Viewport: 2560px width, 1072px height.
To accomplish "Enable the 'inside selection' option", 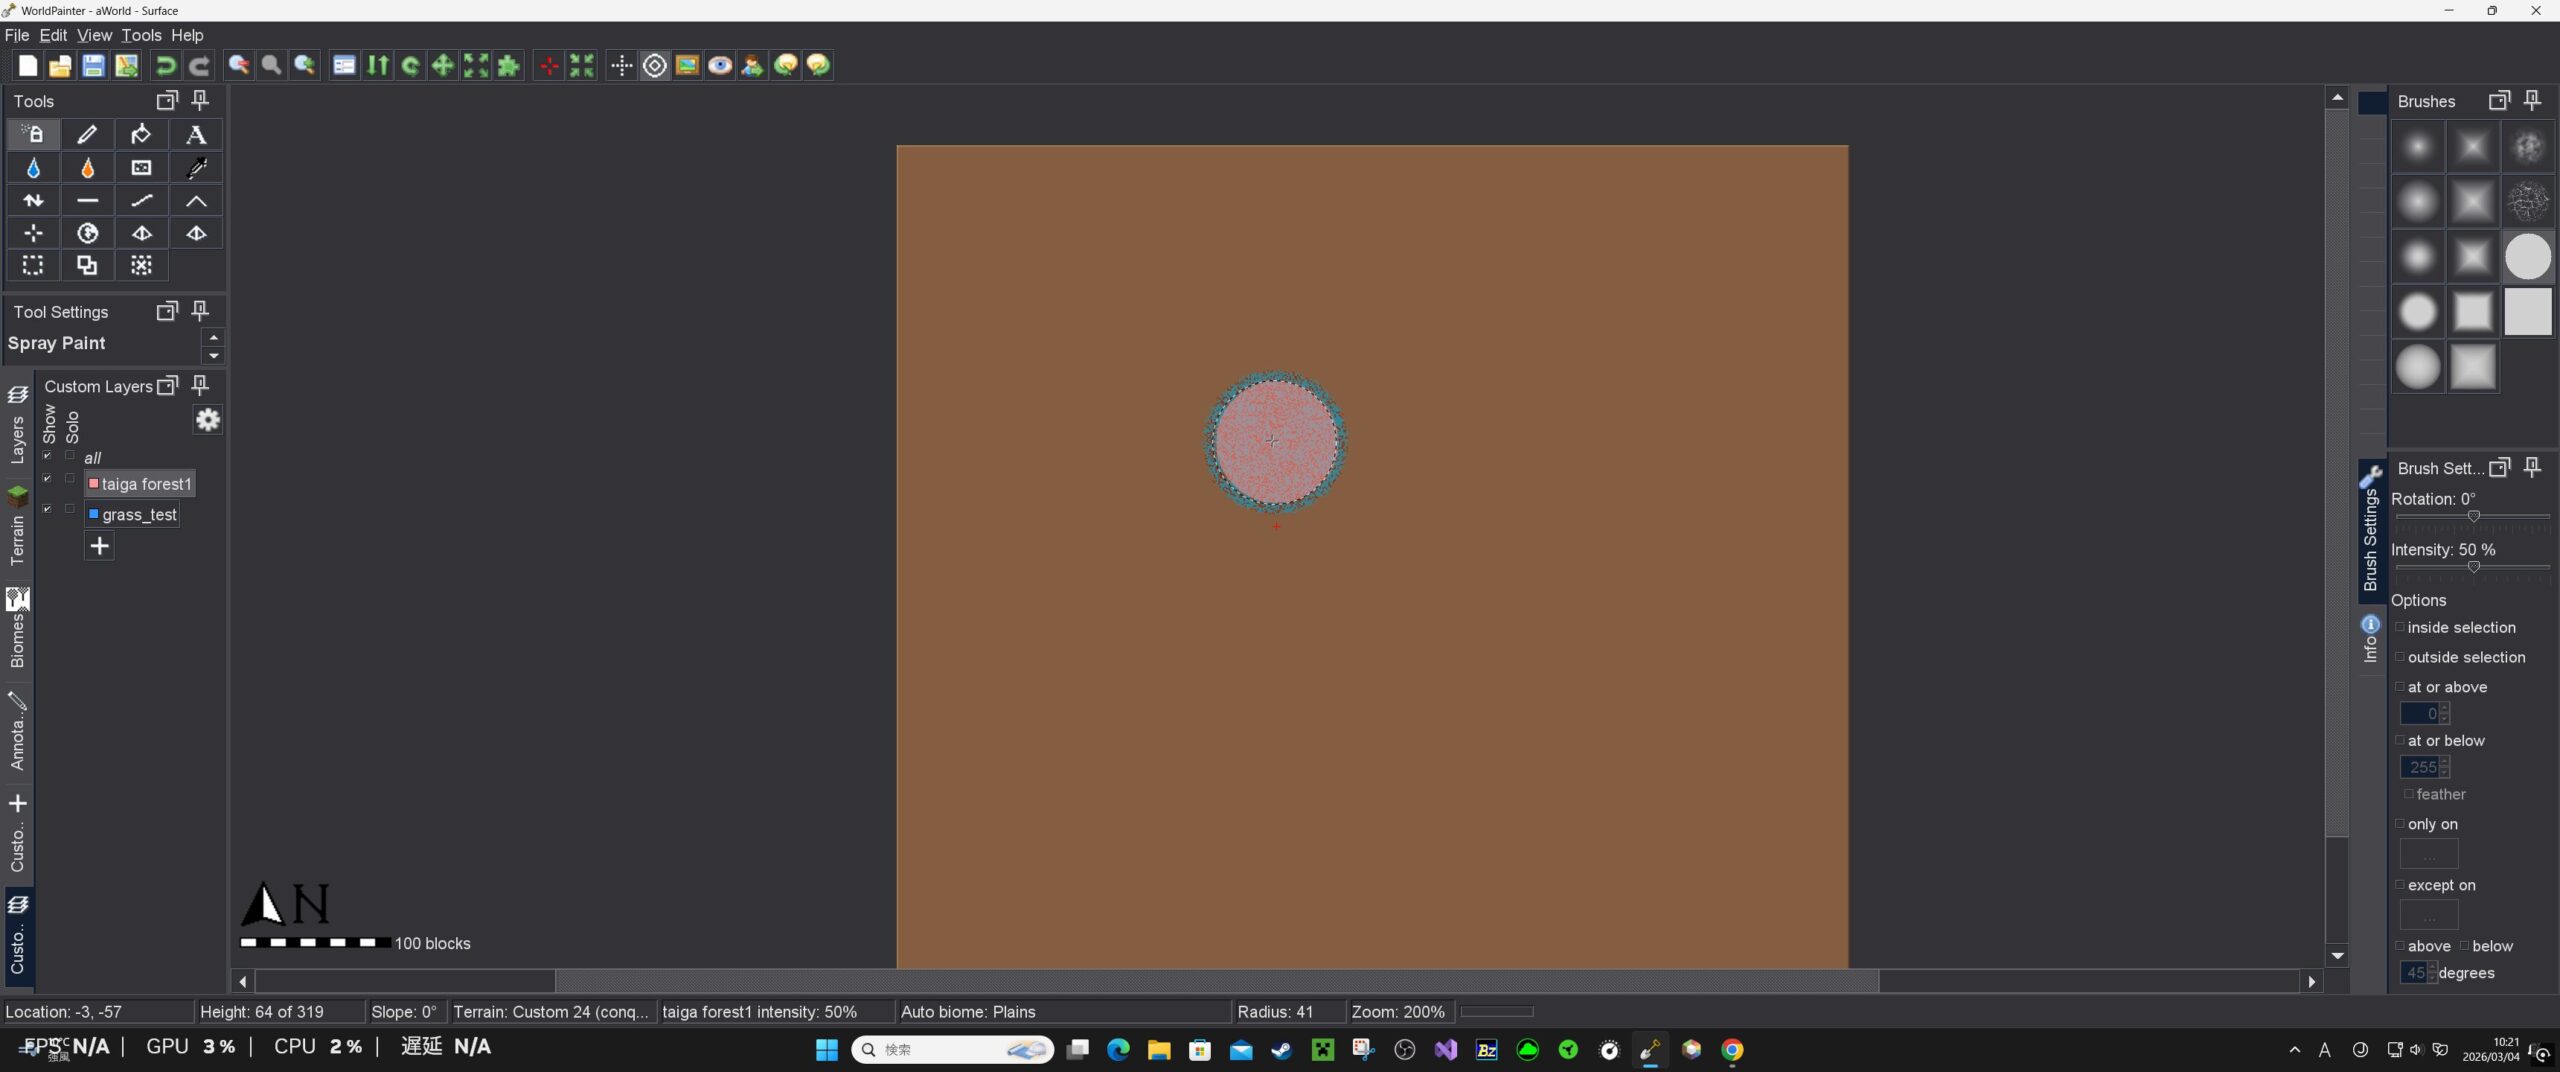I will tap(2399, 627).
